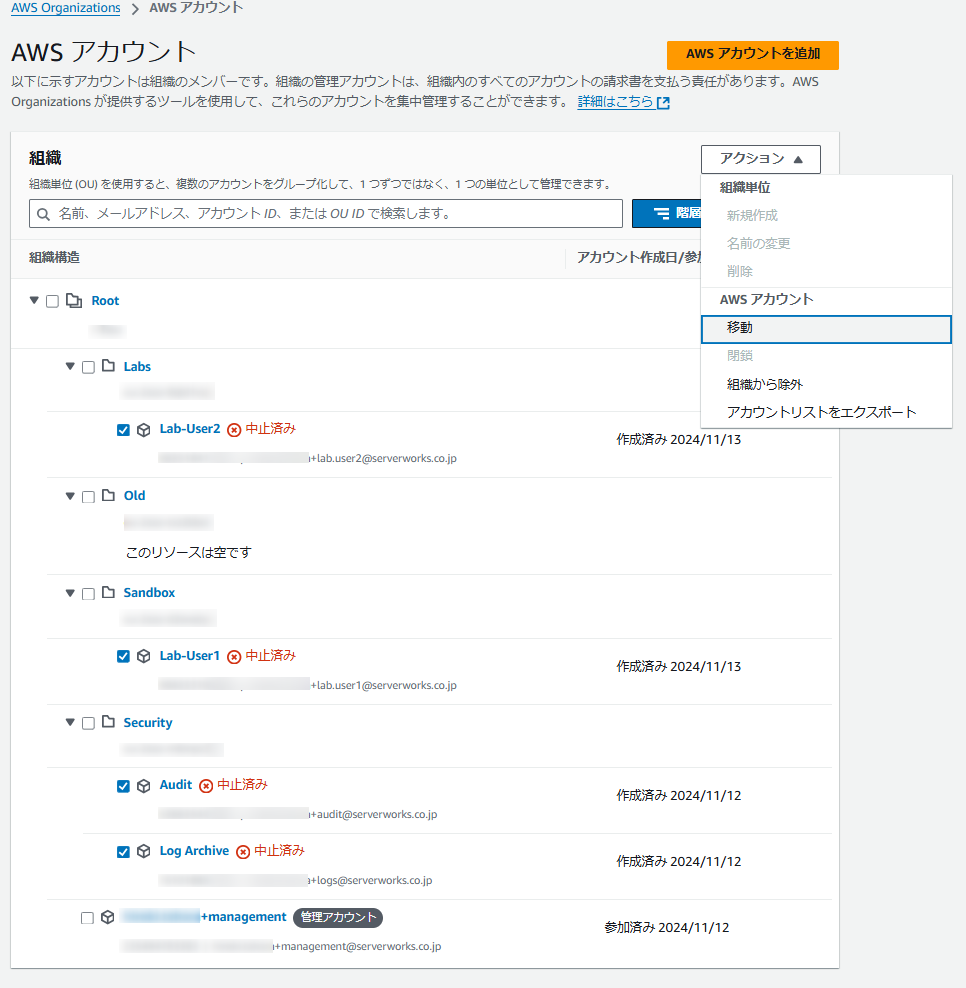
Task: Click the greyed 名前の変更 menu entry
Action: tap(826, 244)
